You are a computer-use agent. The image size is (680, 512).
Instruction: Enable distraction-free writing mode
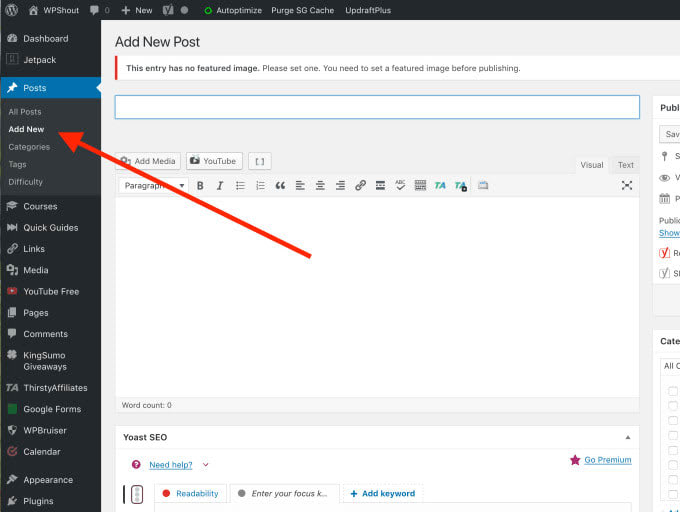tap(626, 186)
